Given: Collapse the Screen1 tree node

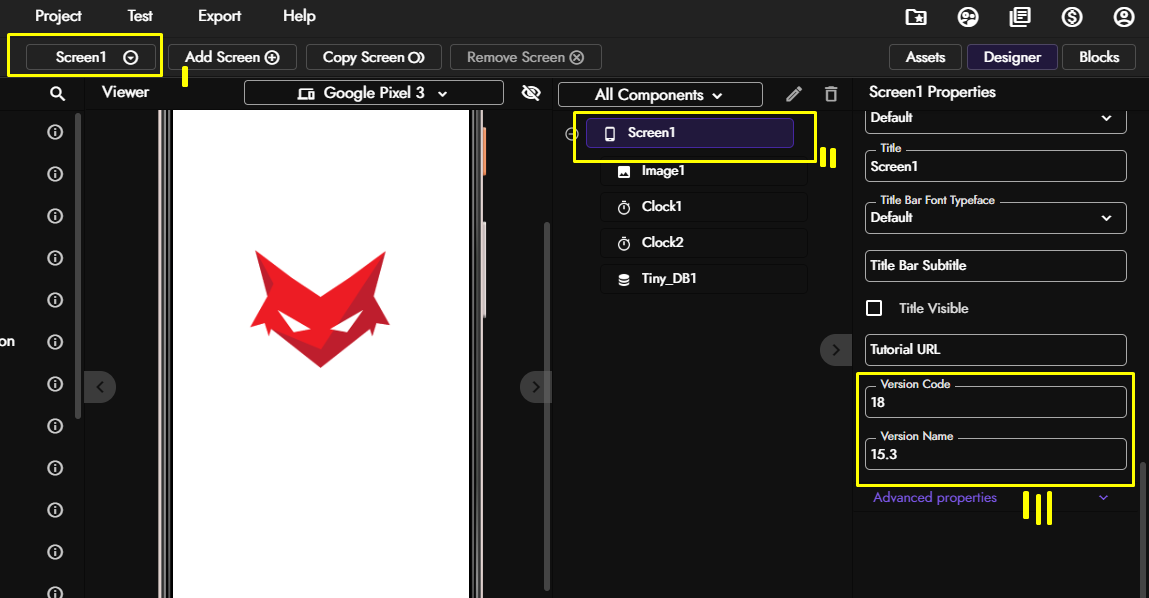Looking at the screenshot, I should pyautogui.click(x=572, y=133).
